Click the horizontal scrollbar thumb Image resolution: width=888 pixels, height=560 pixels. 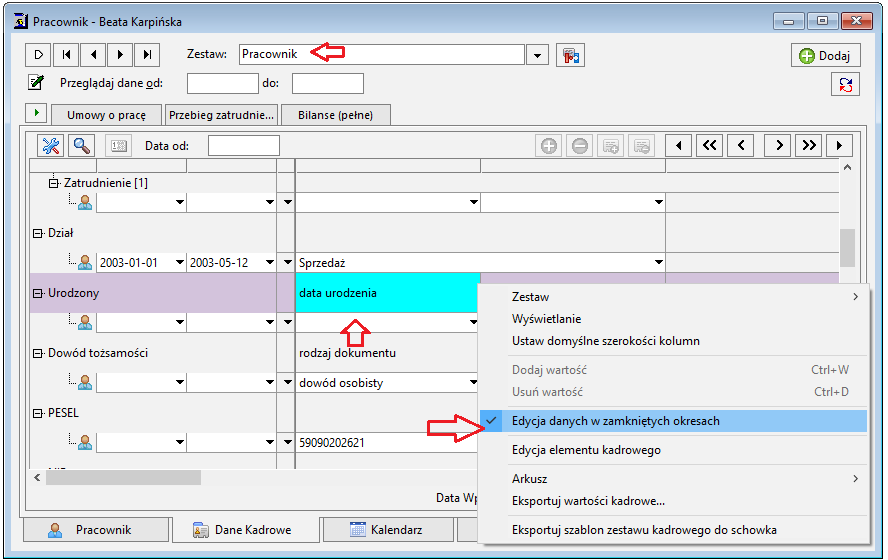(x=123, y=477)
